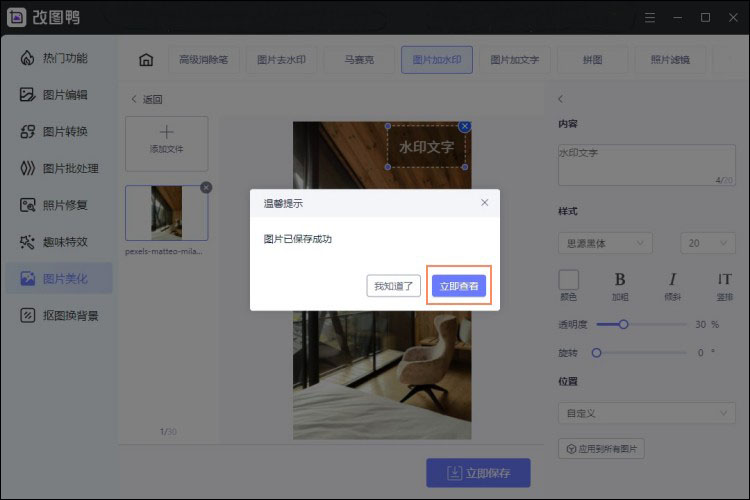This screenshot has height=500, width=750.
Task: Toggle vertical text (竖排) option
Action: (x=725, y=280)
